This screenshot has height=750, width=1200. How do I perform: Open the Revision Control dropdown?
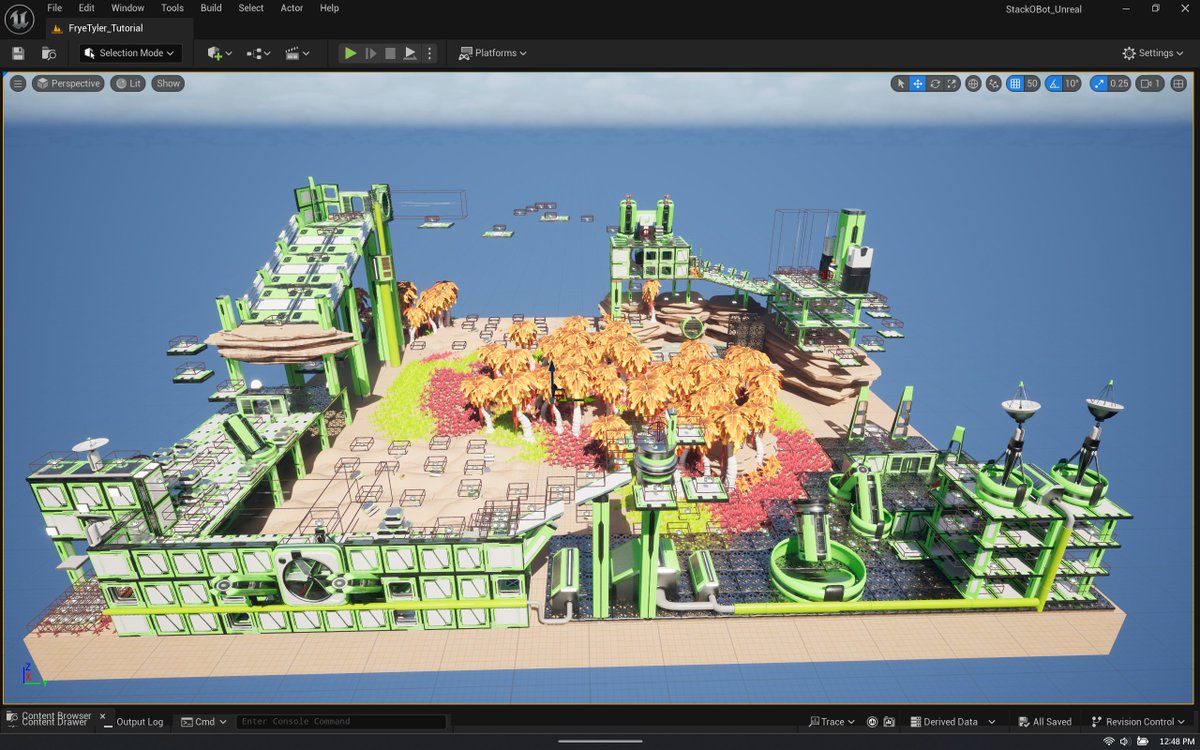pos(1138,722)
